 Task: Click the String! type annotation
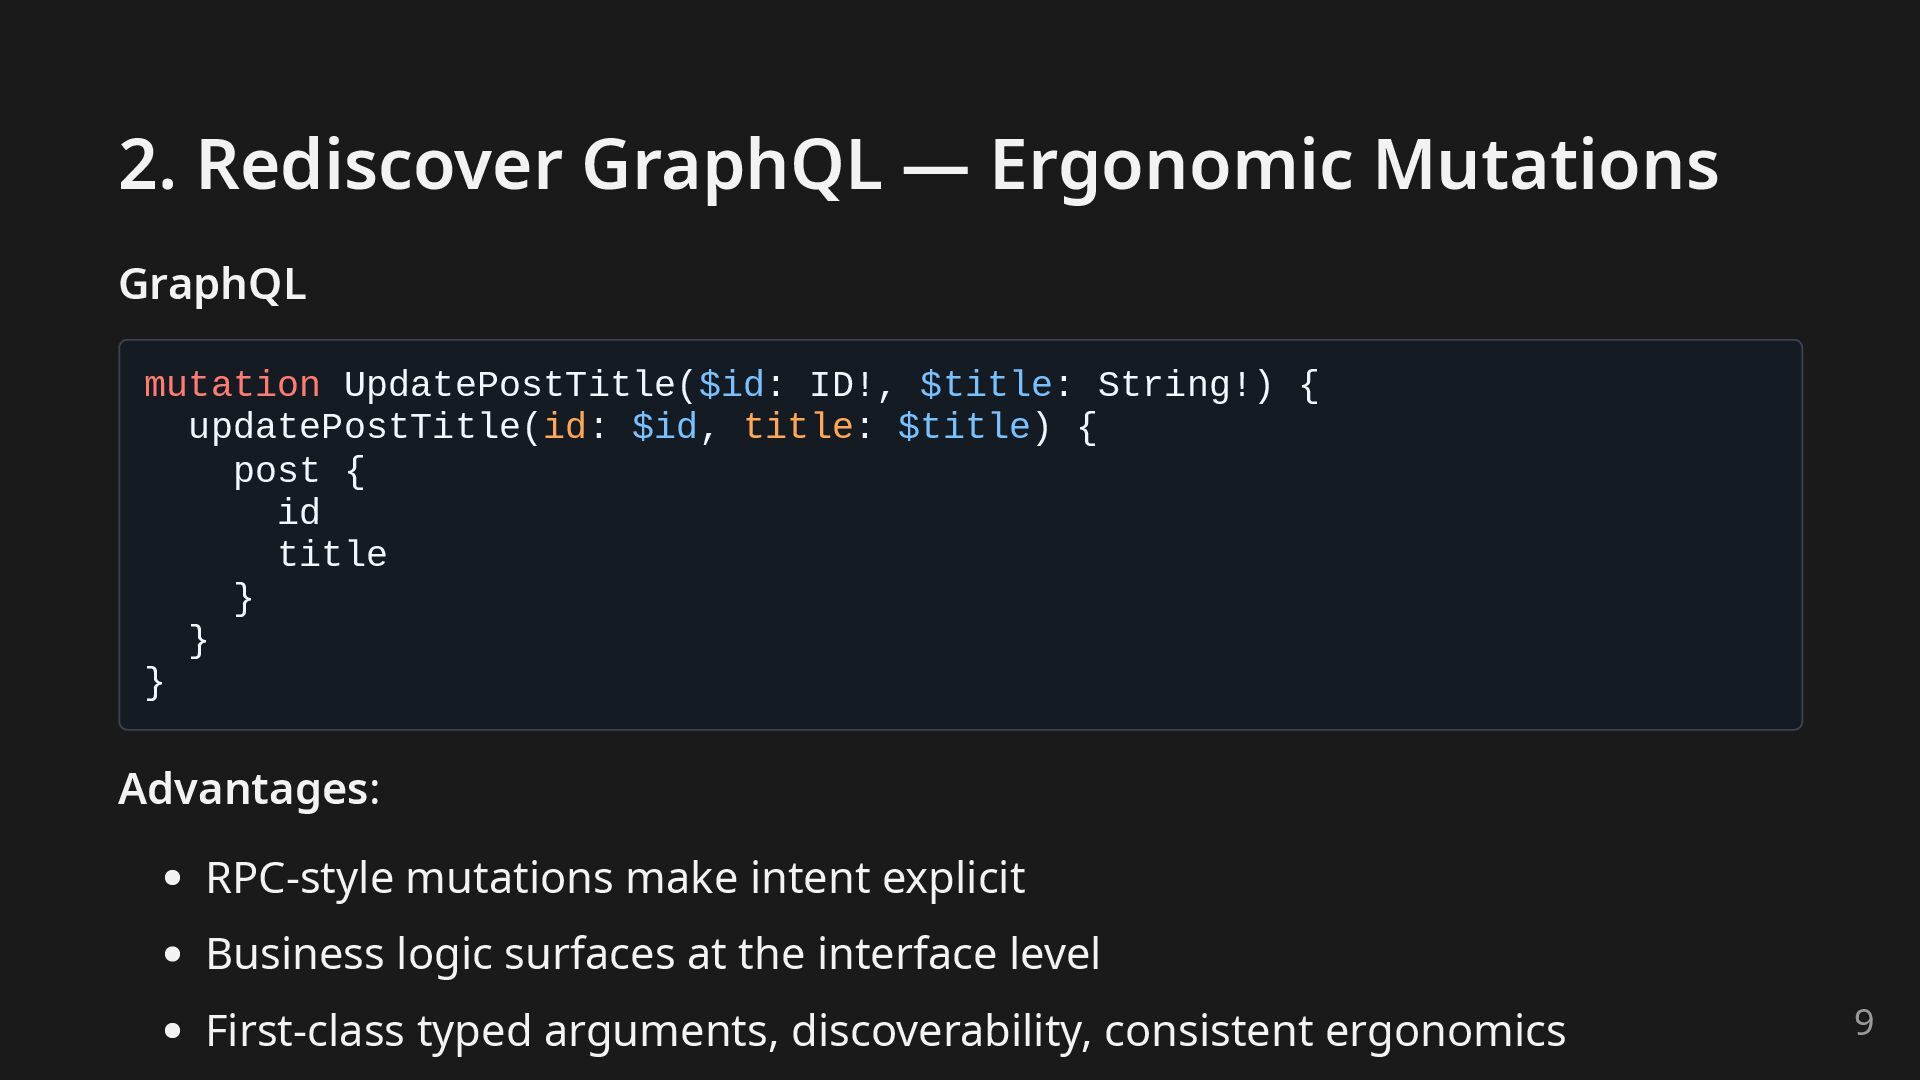[x=1174, y=385]
